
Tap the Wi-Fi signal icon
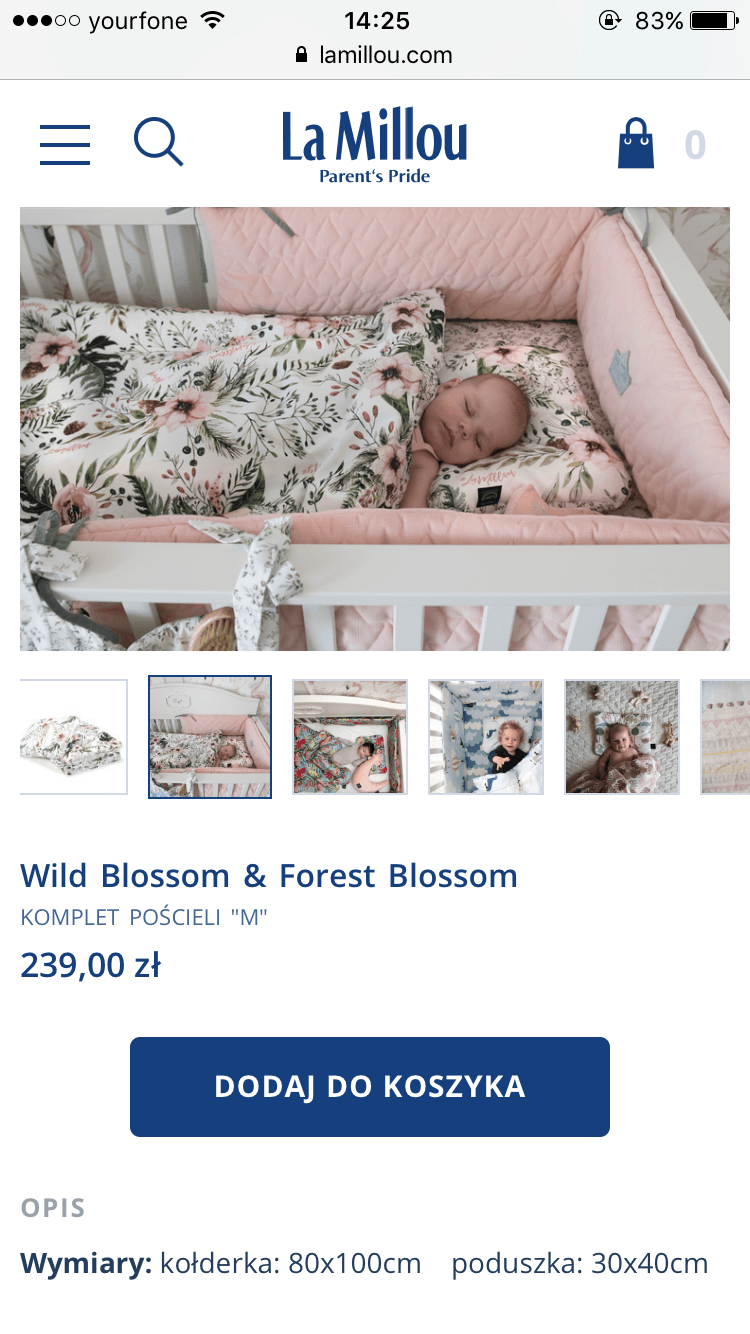(x=212, y=20)
